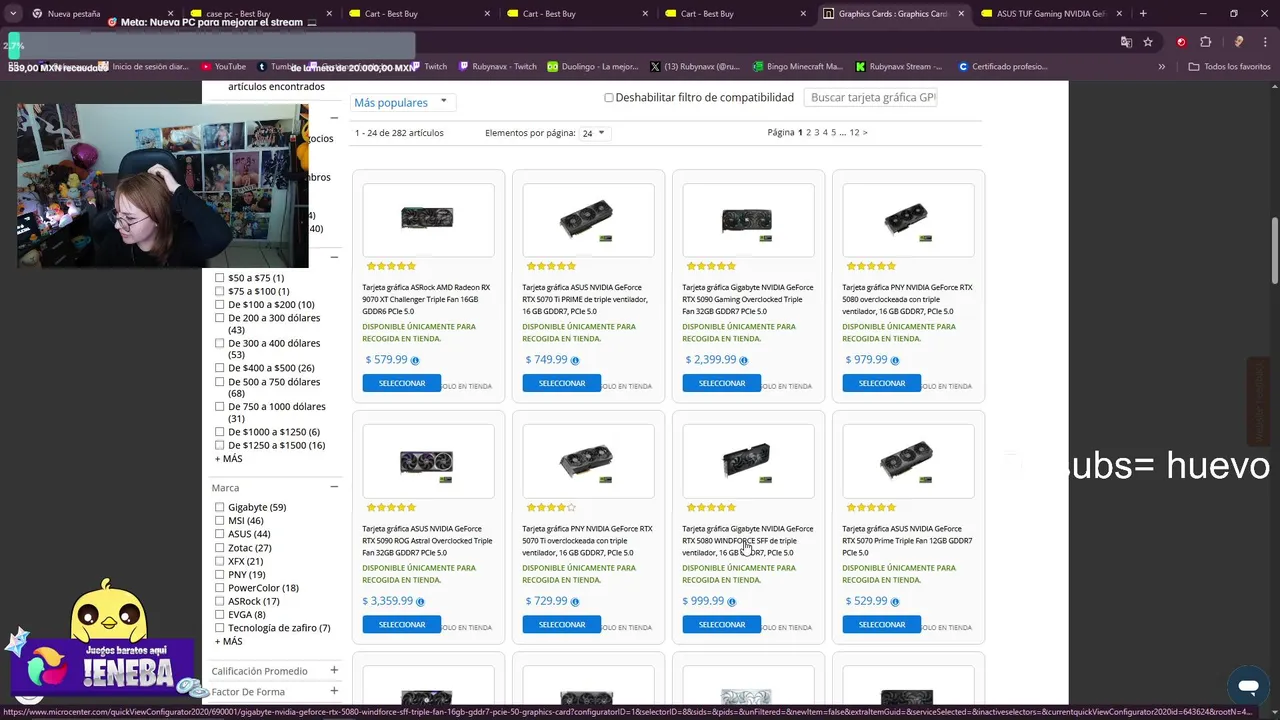
Task: Open Rubynavx Twitch bookmark
Action: (x=498, y=67)
